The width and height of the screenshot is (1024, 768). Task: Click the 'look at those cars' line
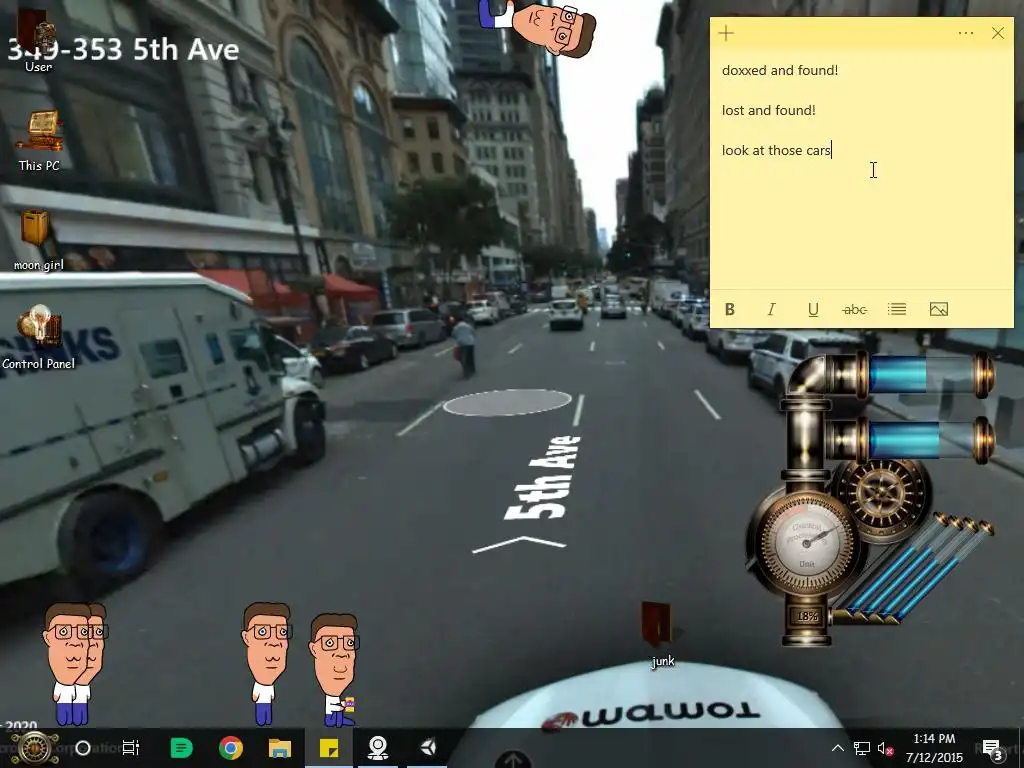(x=776, y=150)
